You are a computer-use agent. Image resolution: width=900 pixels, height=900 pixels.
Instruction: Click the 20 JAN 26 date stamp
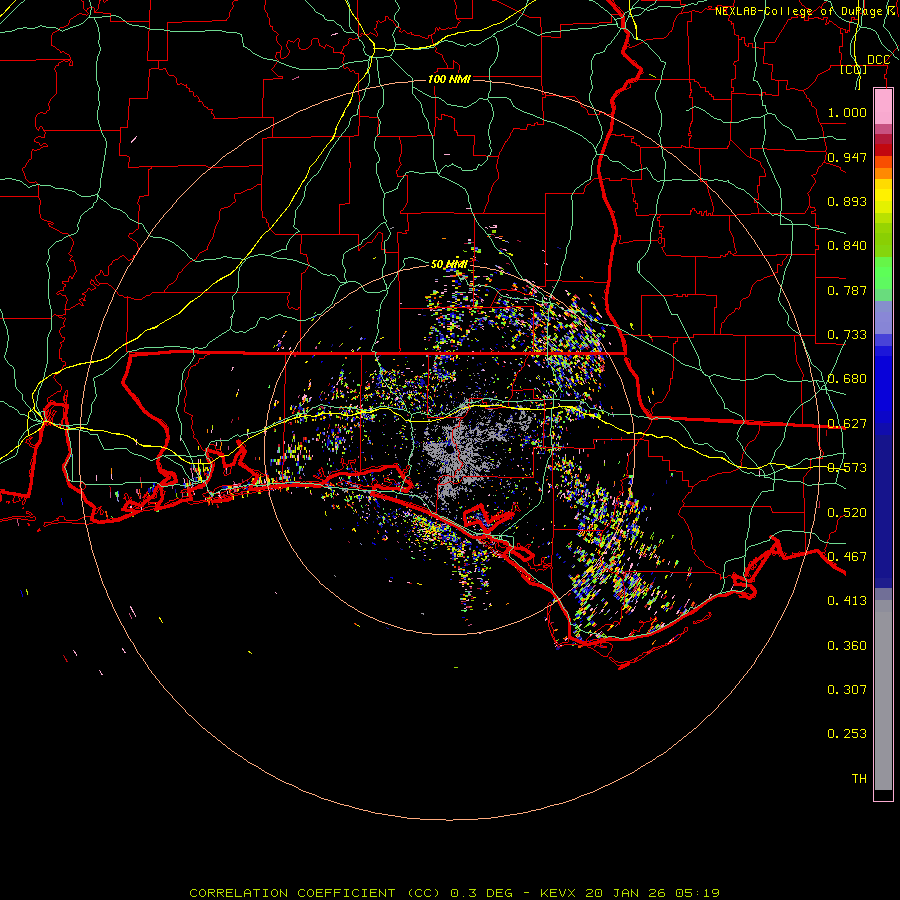click(625, 893)
